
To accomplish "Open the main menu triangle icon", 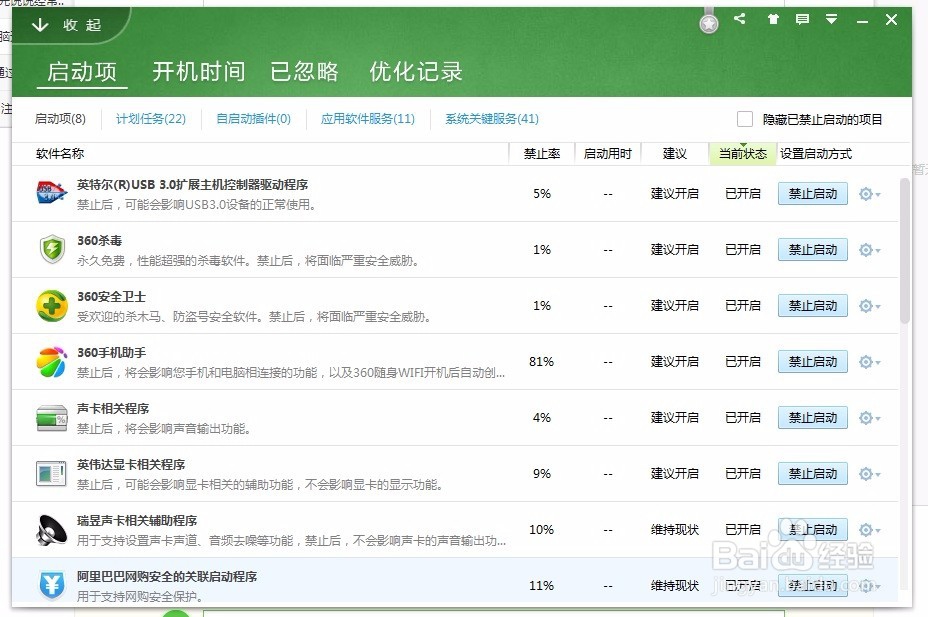I will (x=832, y=20).
